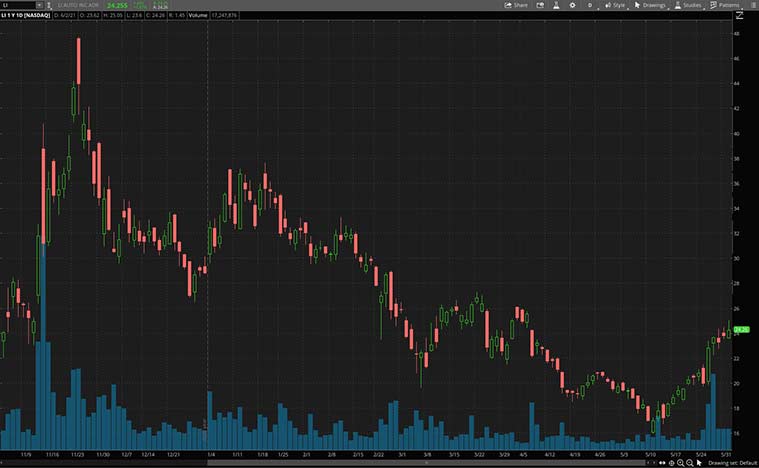
Task: Open the Studies menu
Action: pos(688,5)
